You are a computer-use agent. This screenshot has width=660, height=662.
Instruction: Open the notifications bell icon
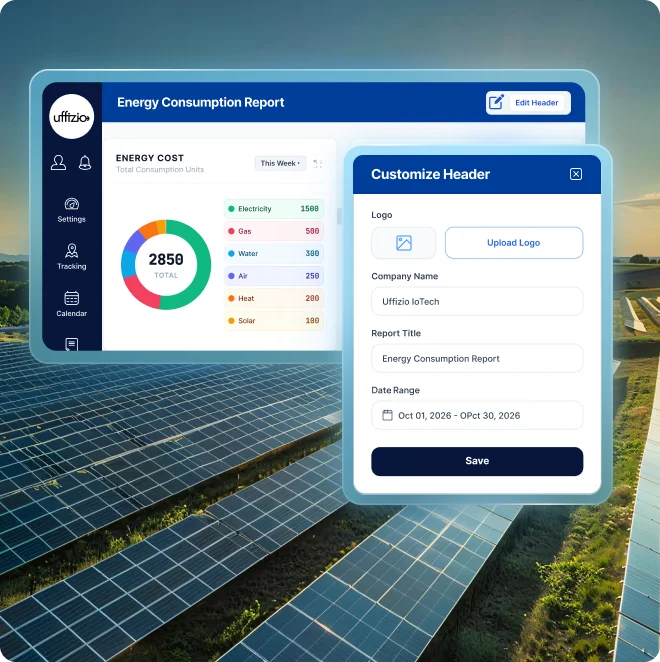[x=85, y=163]
